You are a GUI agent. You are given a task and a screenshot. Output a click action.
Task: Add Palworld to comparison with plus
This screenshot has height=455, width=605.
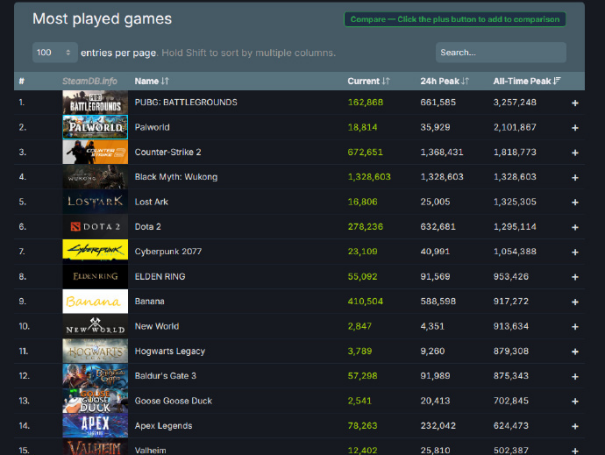coord(575,128)
